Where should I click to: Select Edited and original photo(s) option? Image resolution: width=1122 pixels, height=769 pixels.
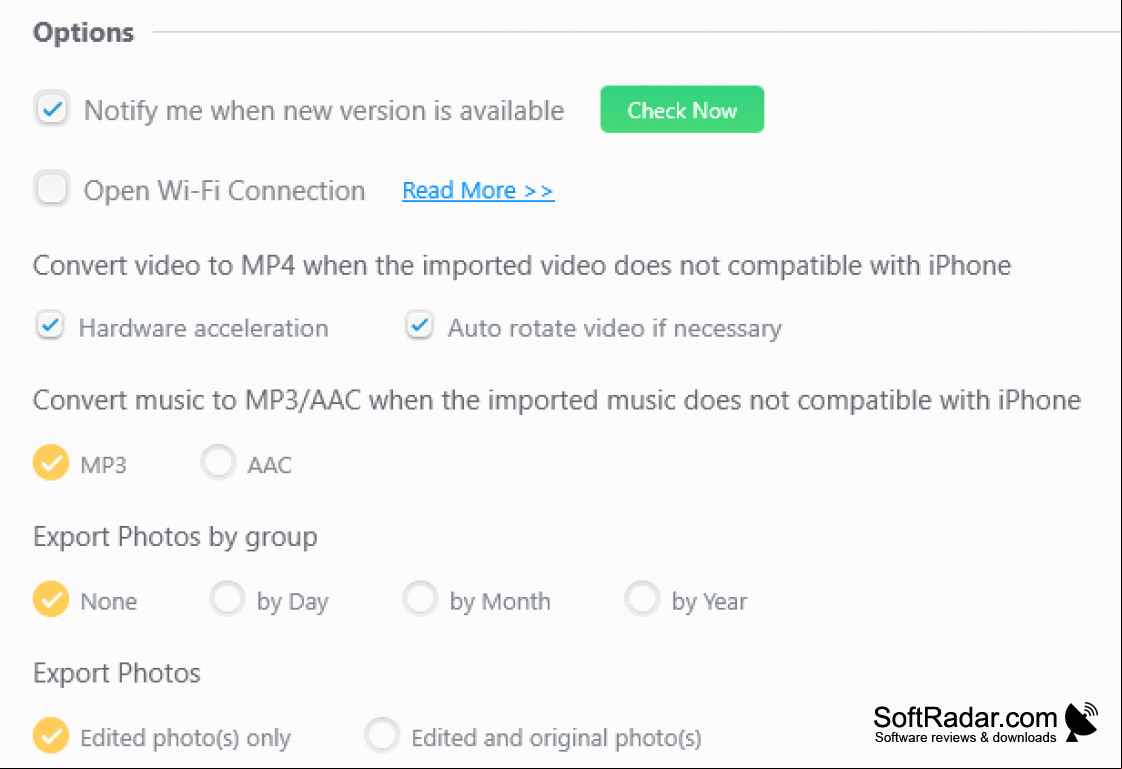(381, 735)
